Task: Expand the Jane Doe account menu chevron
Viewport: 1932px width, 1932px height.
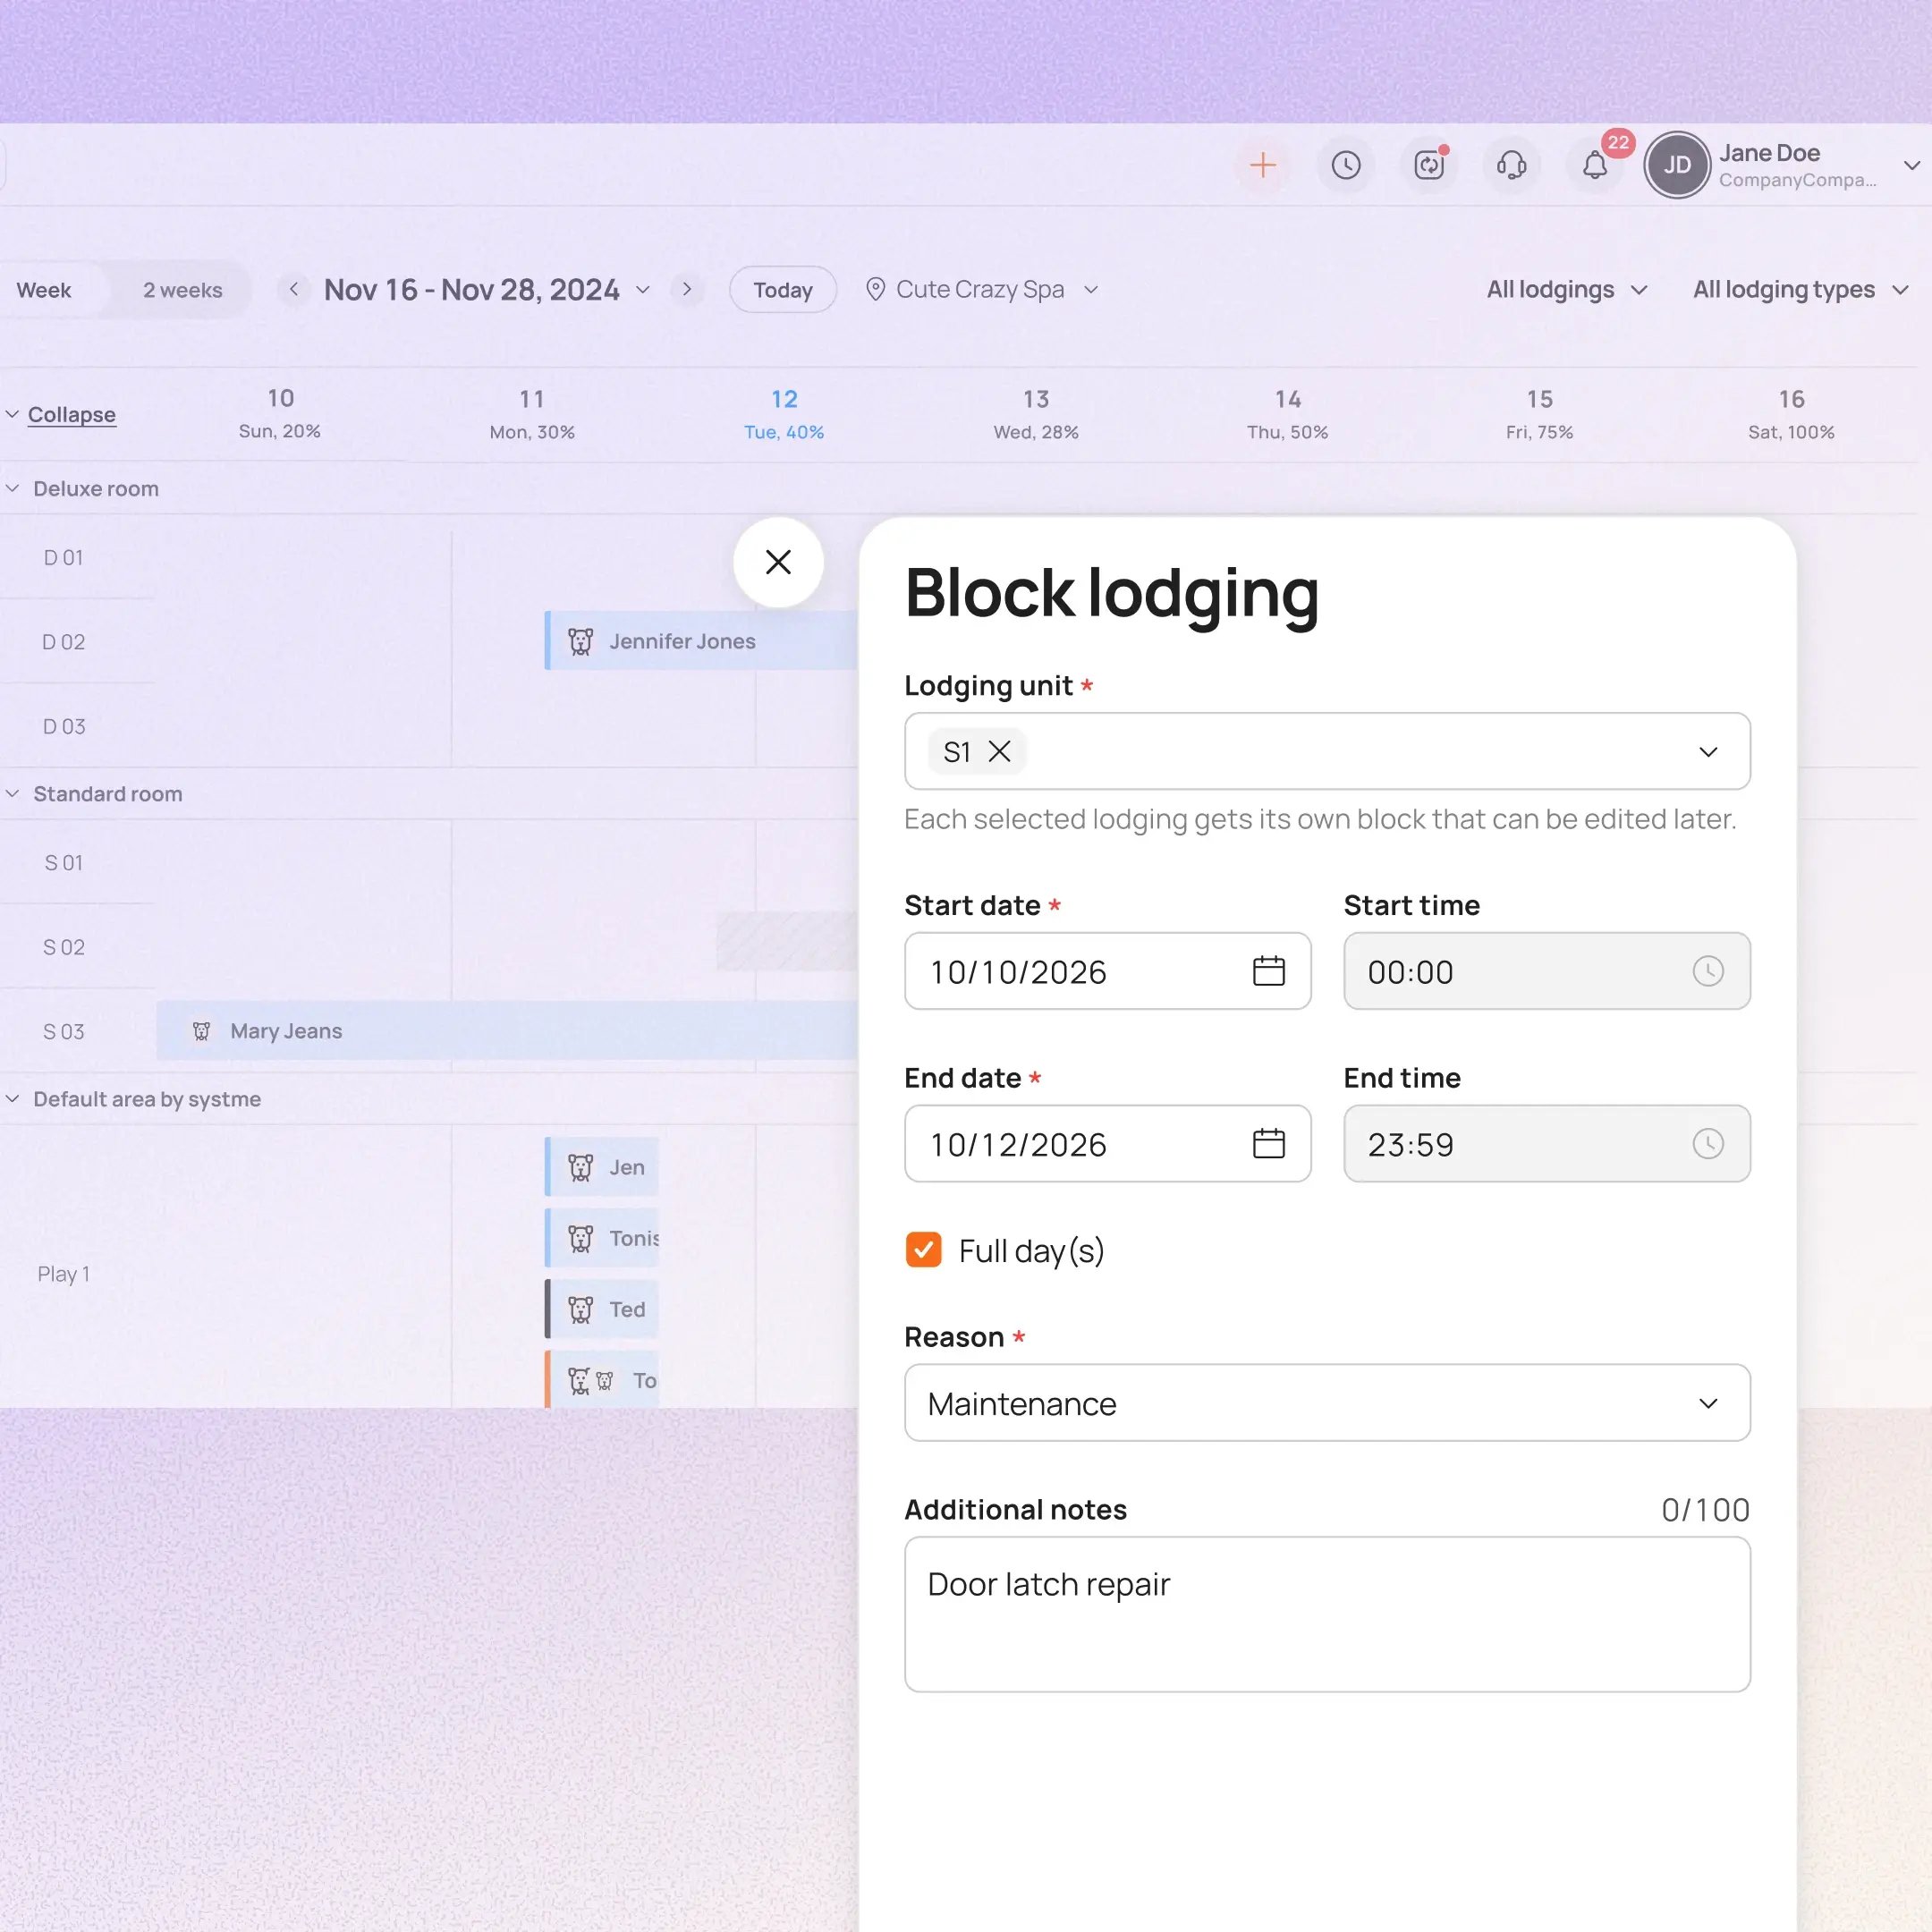Action: [x=1912, y=165]
